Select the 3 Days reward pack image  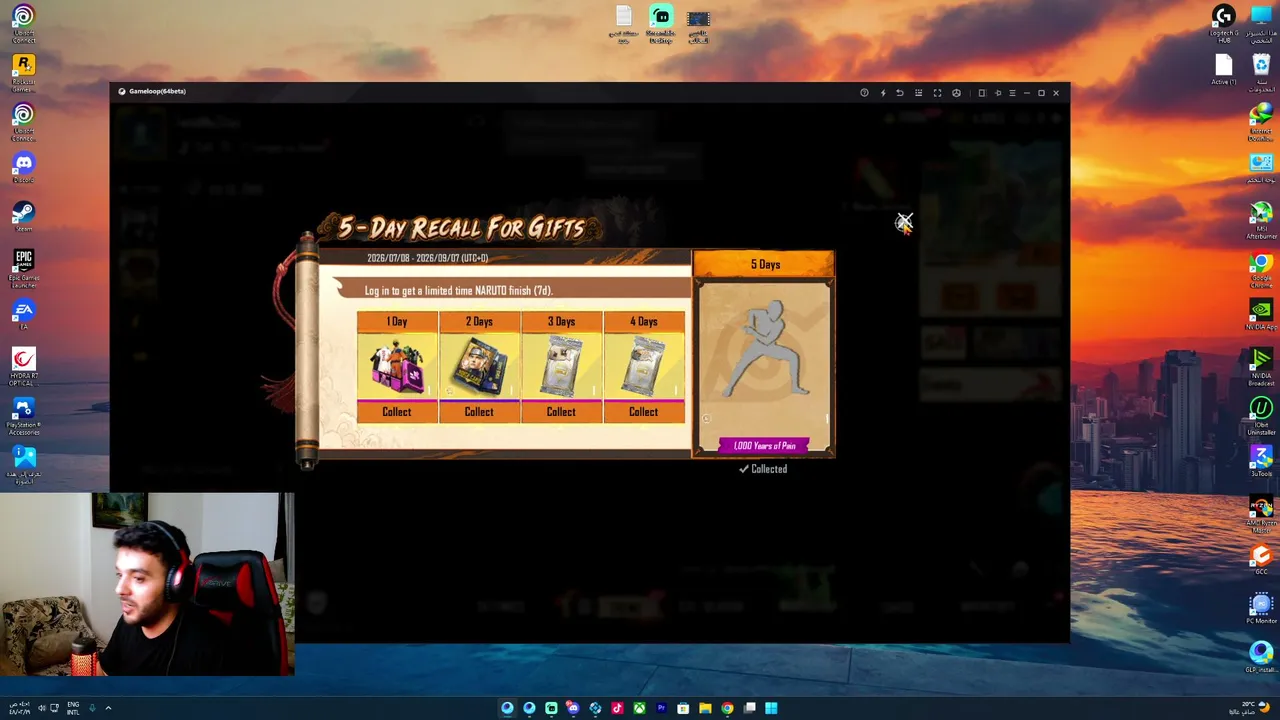[561, 366]
